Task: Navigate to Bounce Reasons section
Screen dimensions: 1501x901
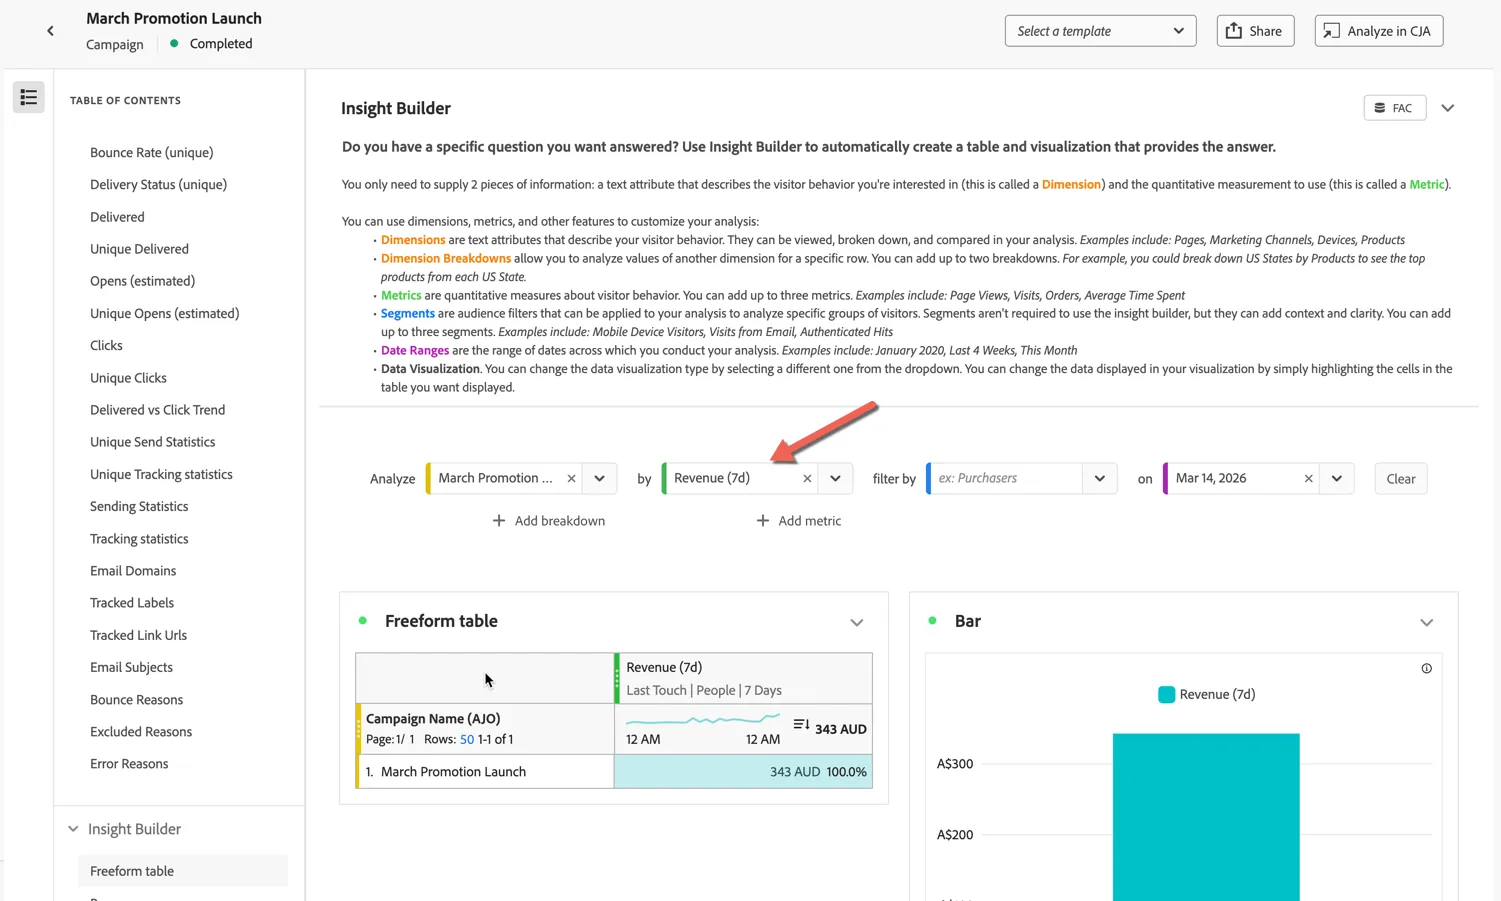Action: (137, 700)
